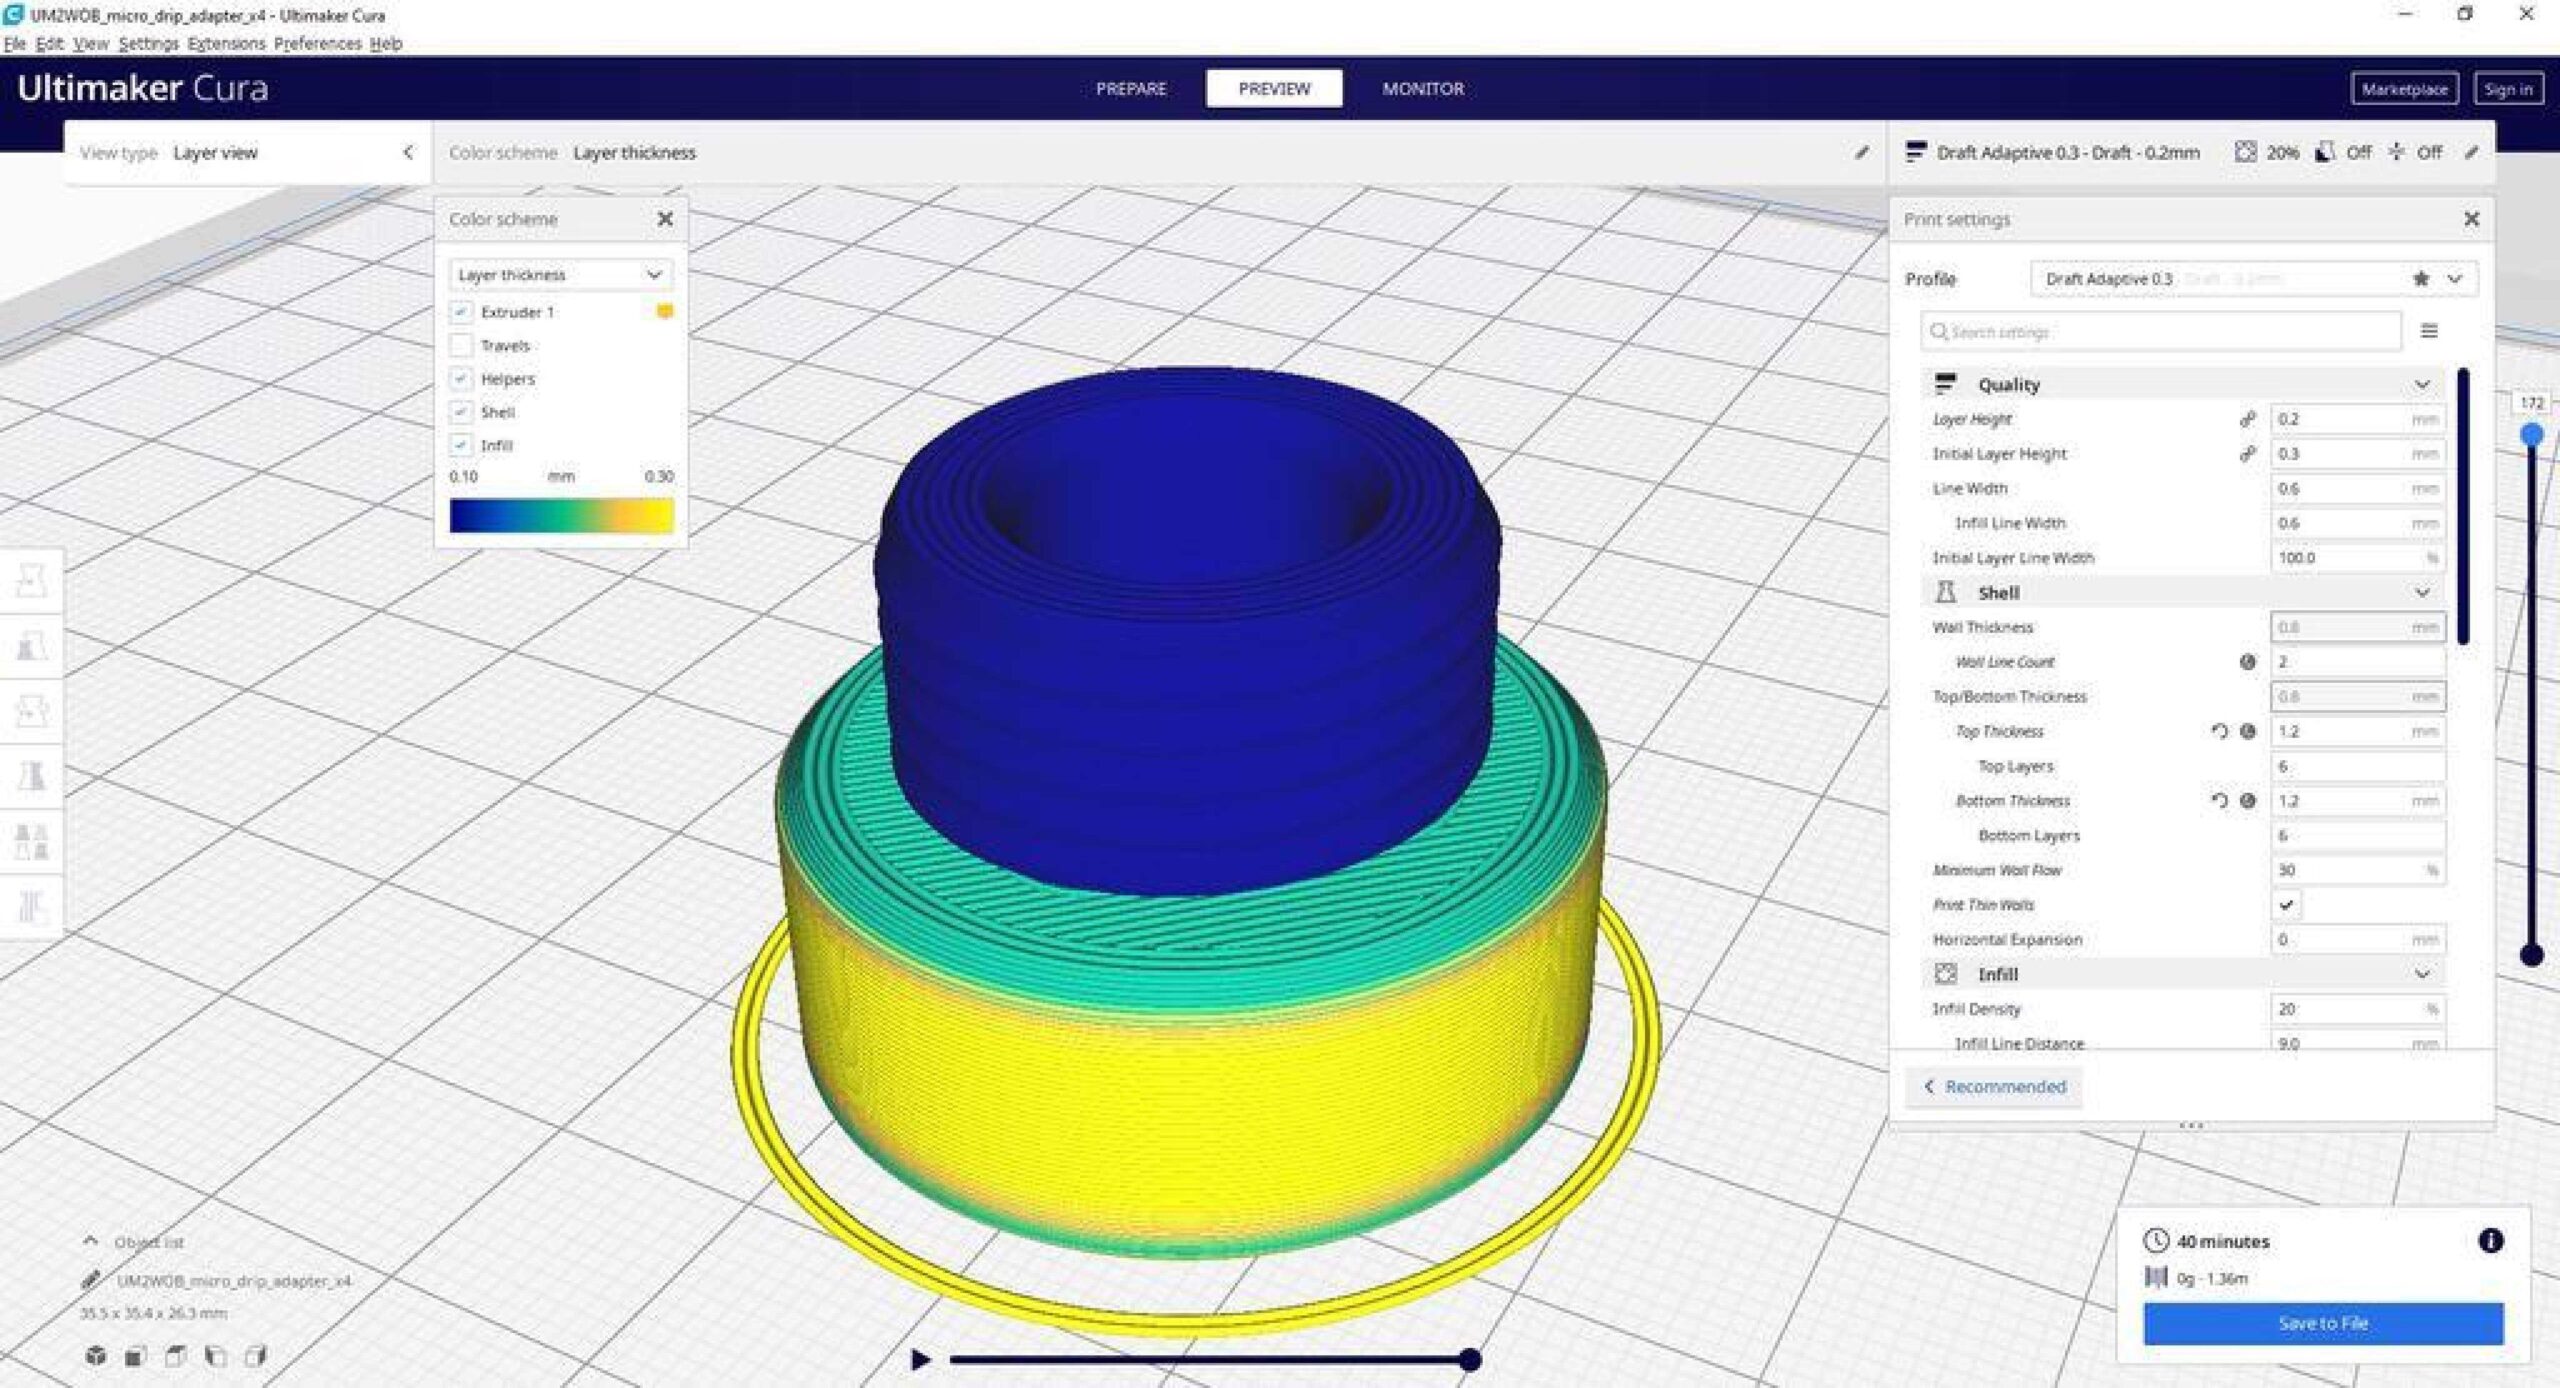Image resolution: width=2560 pixels, height=1388 pixels.
Task: Switch to the PREPARE tab
Action: click(1131, 88)
